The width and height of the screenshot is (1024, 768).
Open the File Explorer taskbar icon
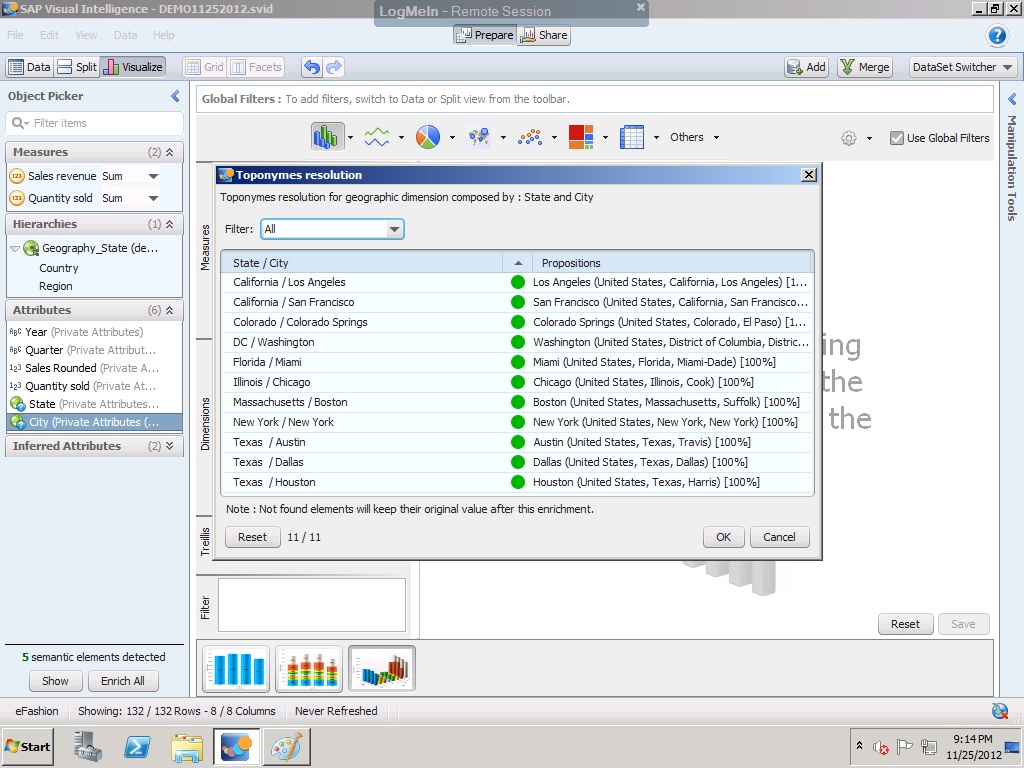[x=187, y=746]
